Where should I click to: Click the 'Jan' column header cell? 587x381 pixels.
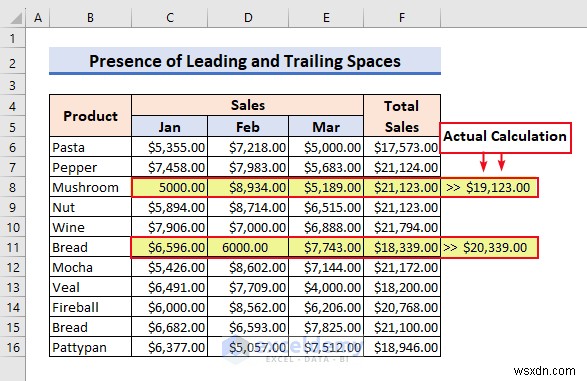(x=170, y=127)
